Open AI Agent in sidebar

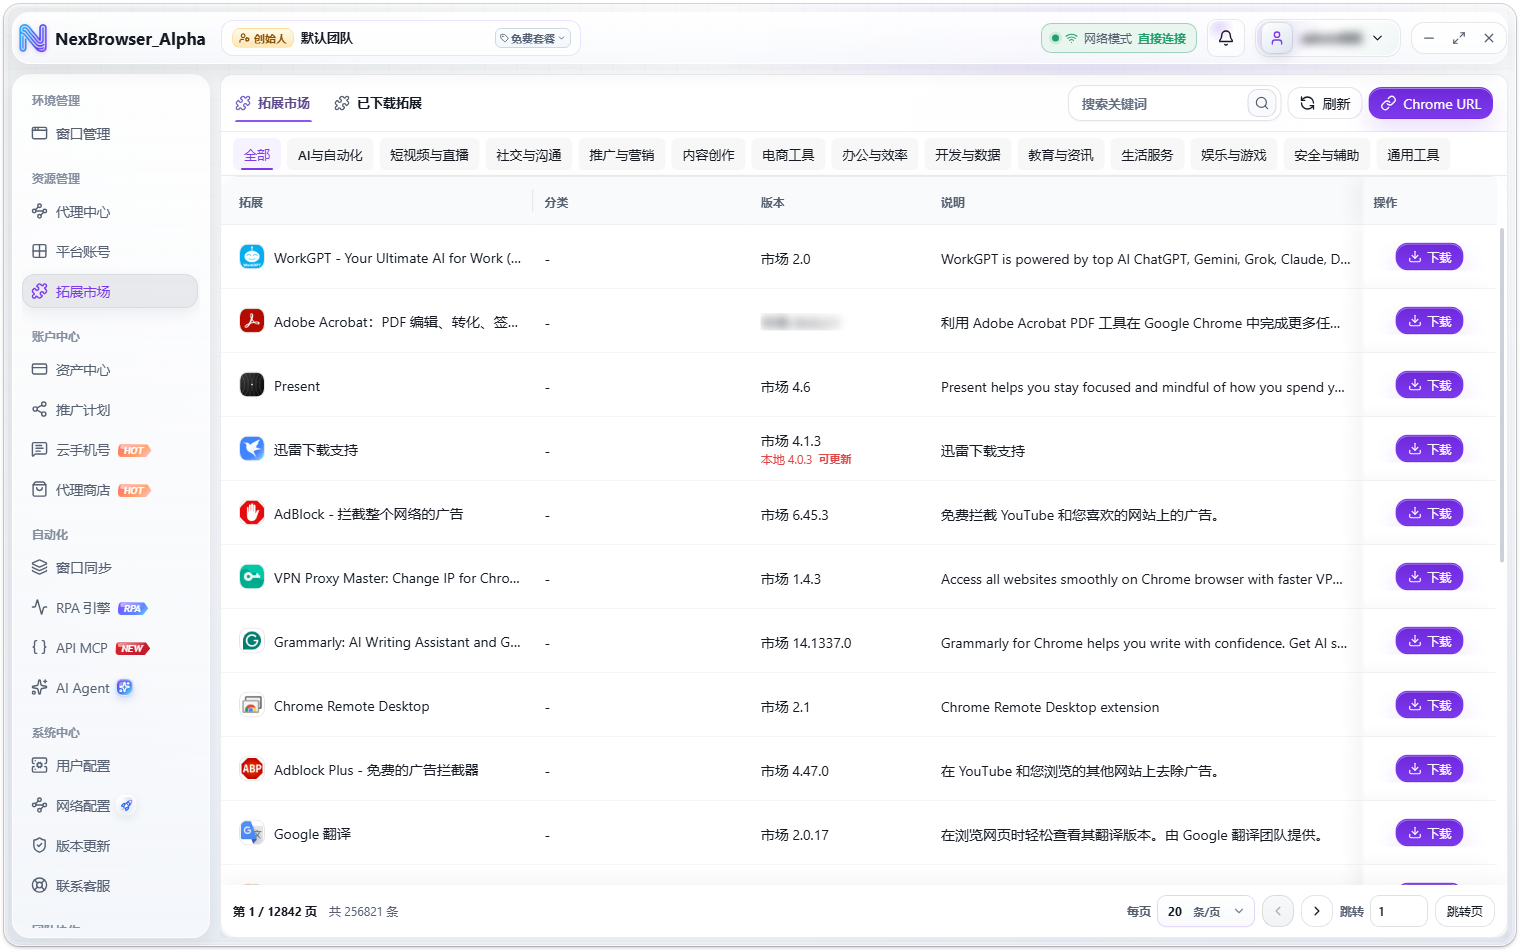pyautogui.click(x=110, y=688)
